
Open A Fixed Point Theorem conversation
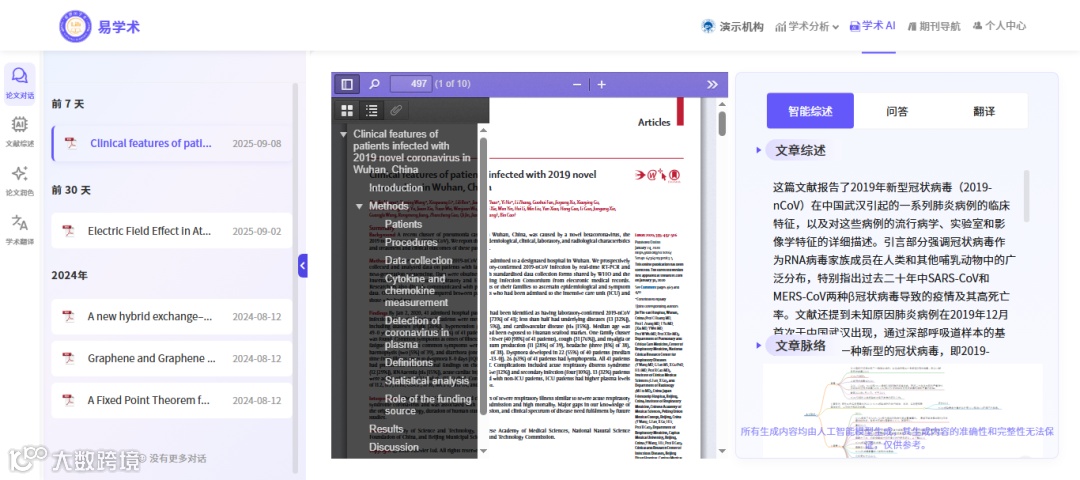[172, 400]
